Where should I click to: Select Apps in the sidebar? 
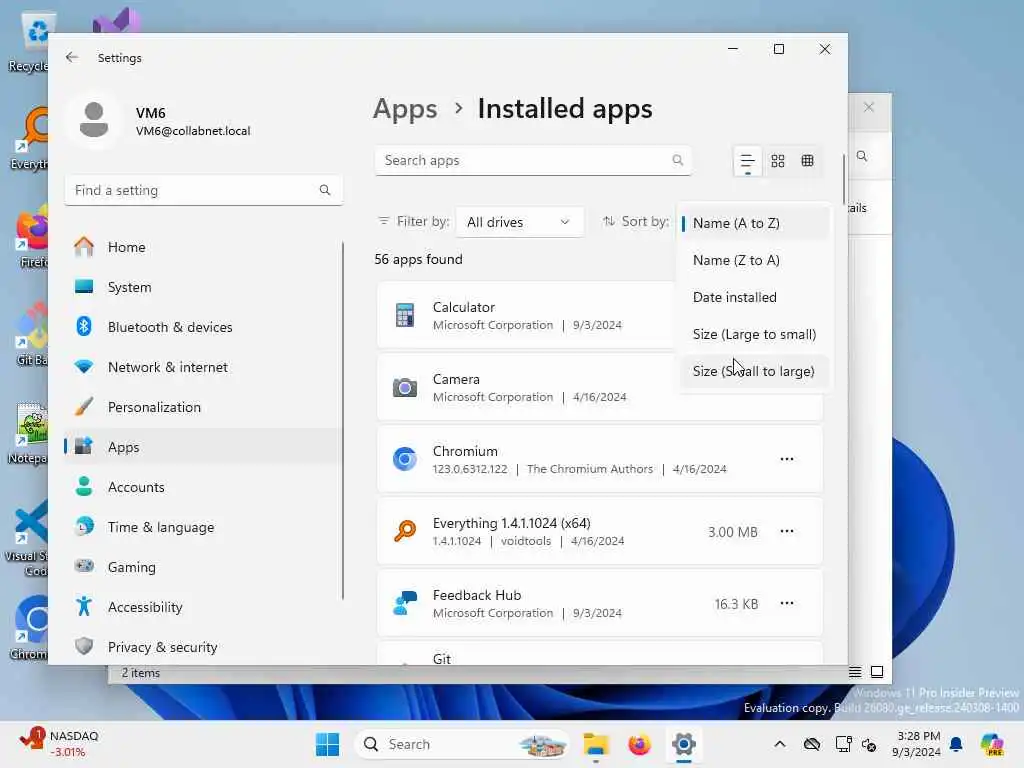tap(202, 447)
